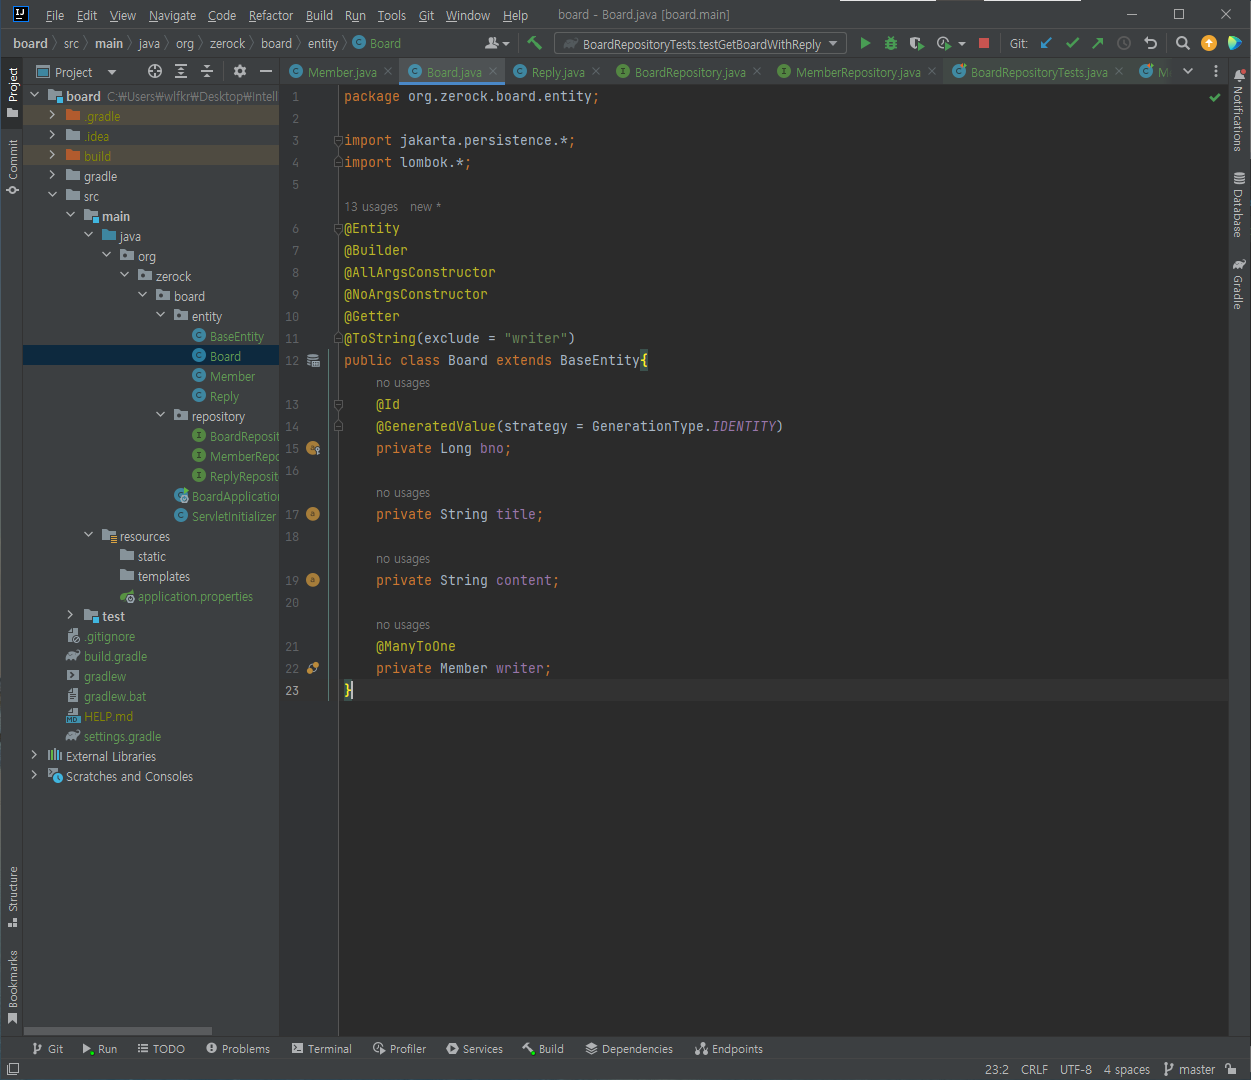The height and width of the screenshot is (1080, 1251).
Task: Expand the .idea folder
Action: pyautogui.click(x=52, y=136)
